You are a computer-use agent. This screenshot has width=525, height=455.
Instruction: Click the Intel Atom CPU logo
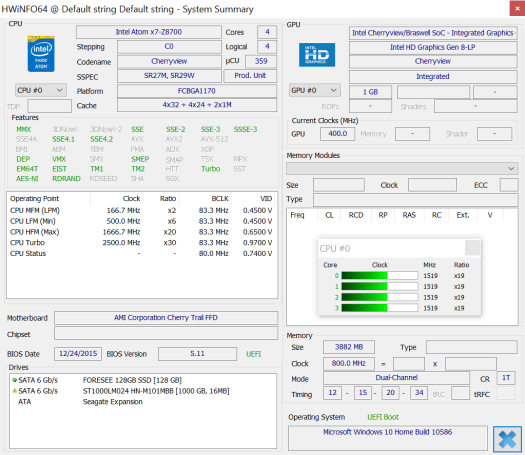pos(41,54)
